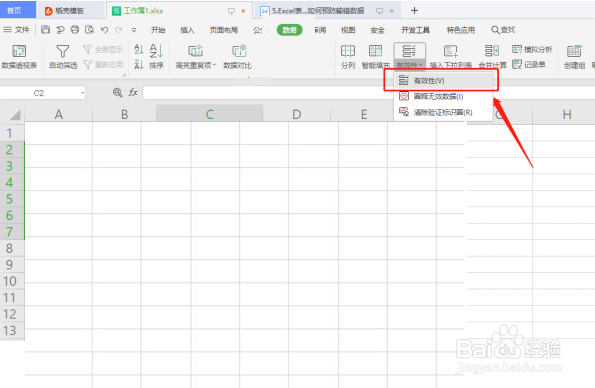Sort ascending with the A-Z icon
Viewport: 595px width, 388px height.
pos(139,49)
